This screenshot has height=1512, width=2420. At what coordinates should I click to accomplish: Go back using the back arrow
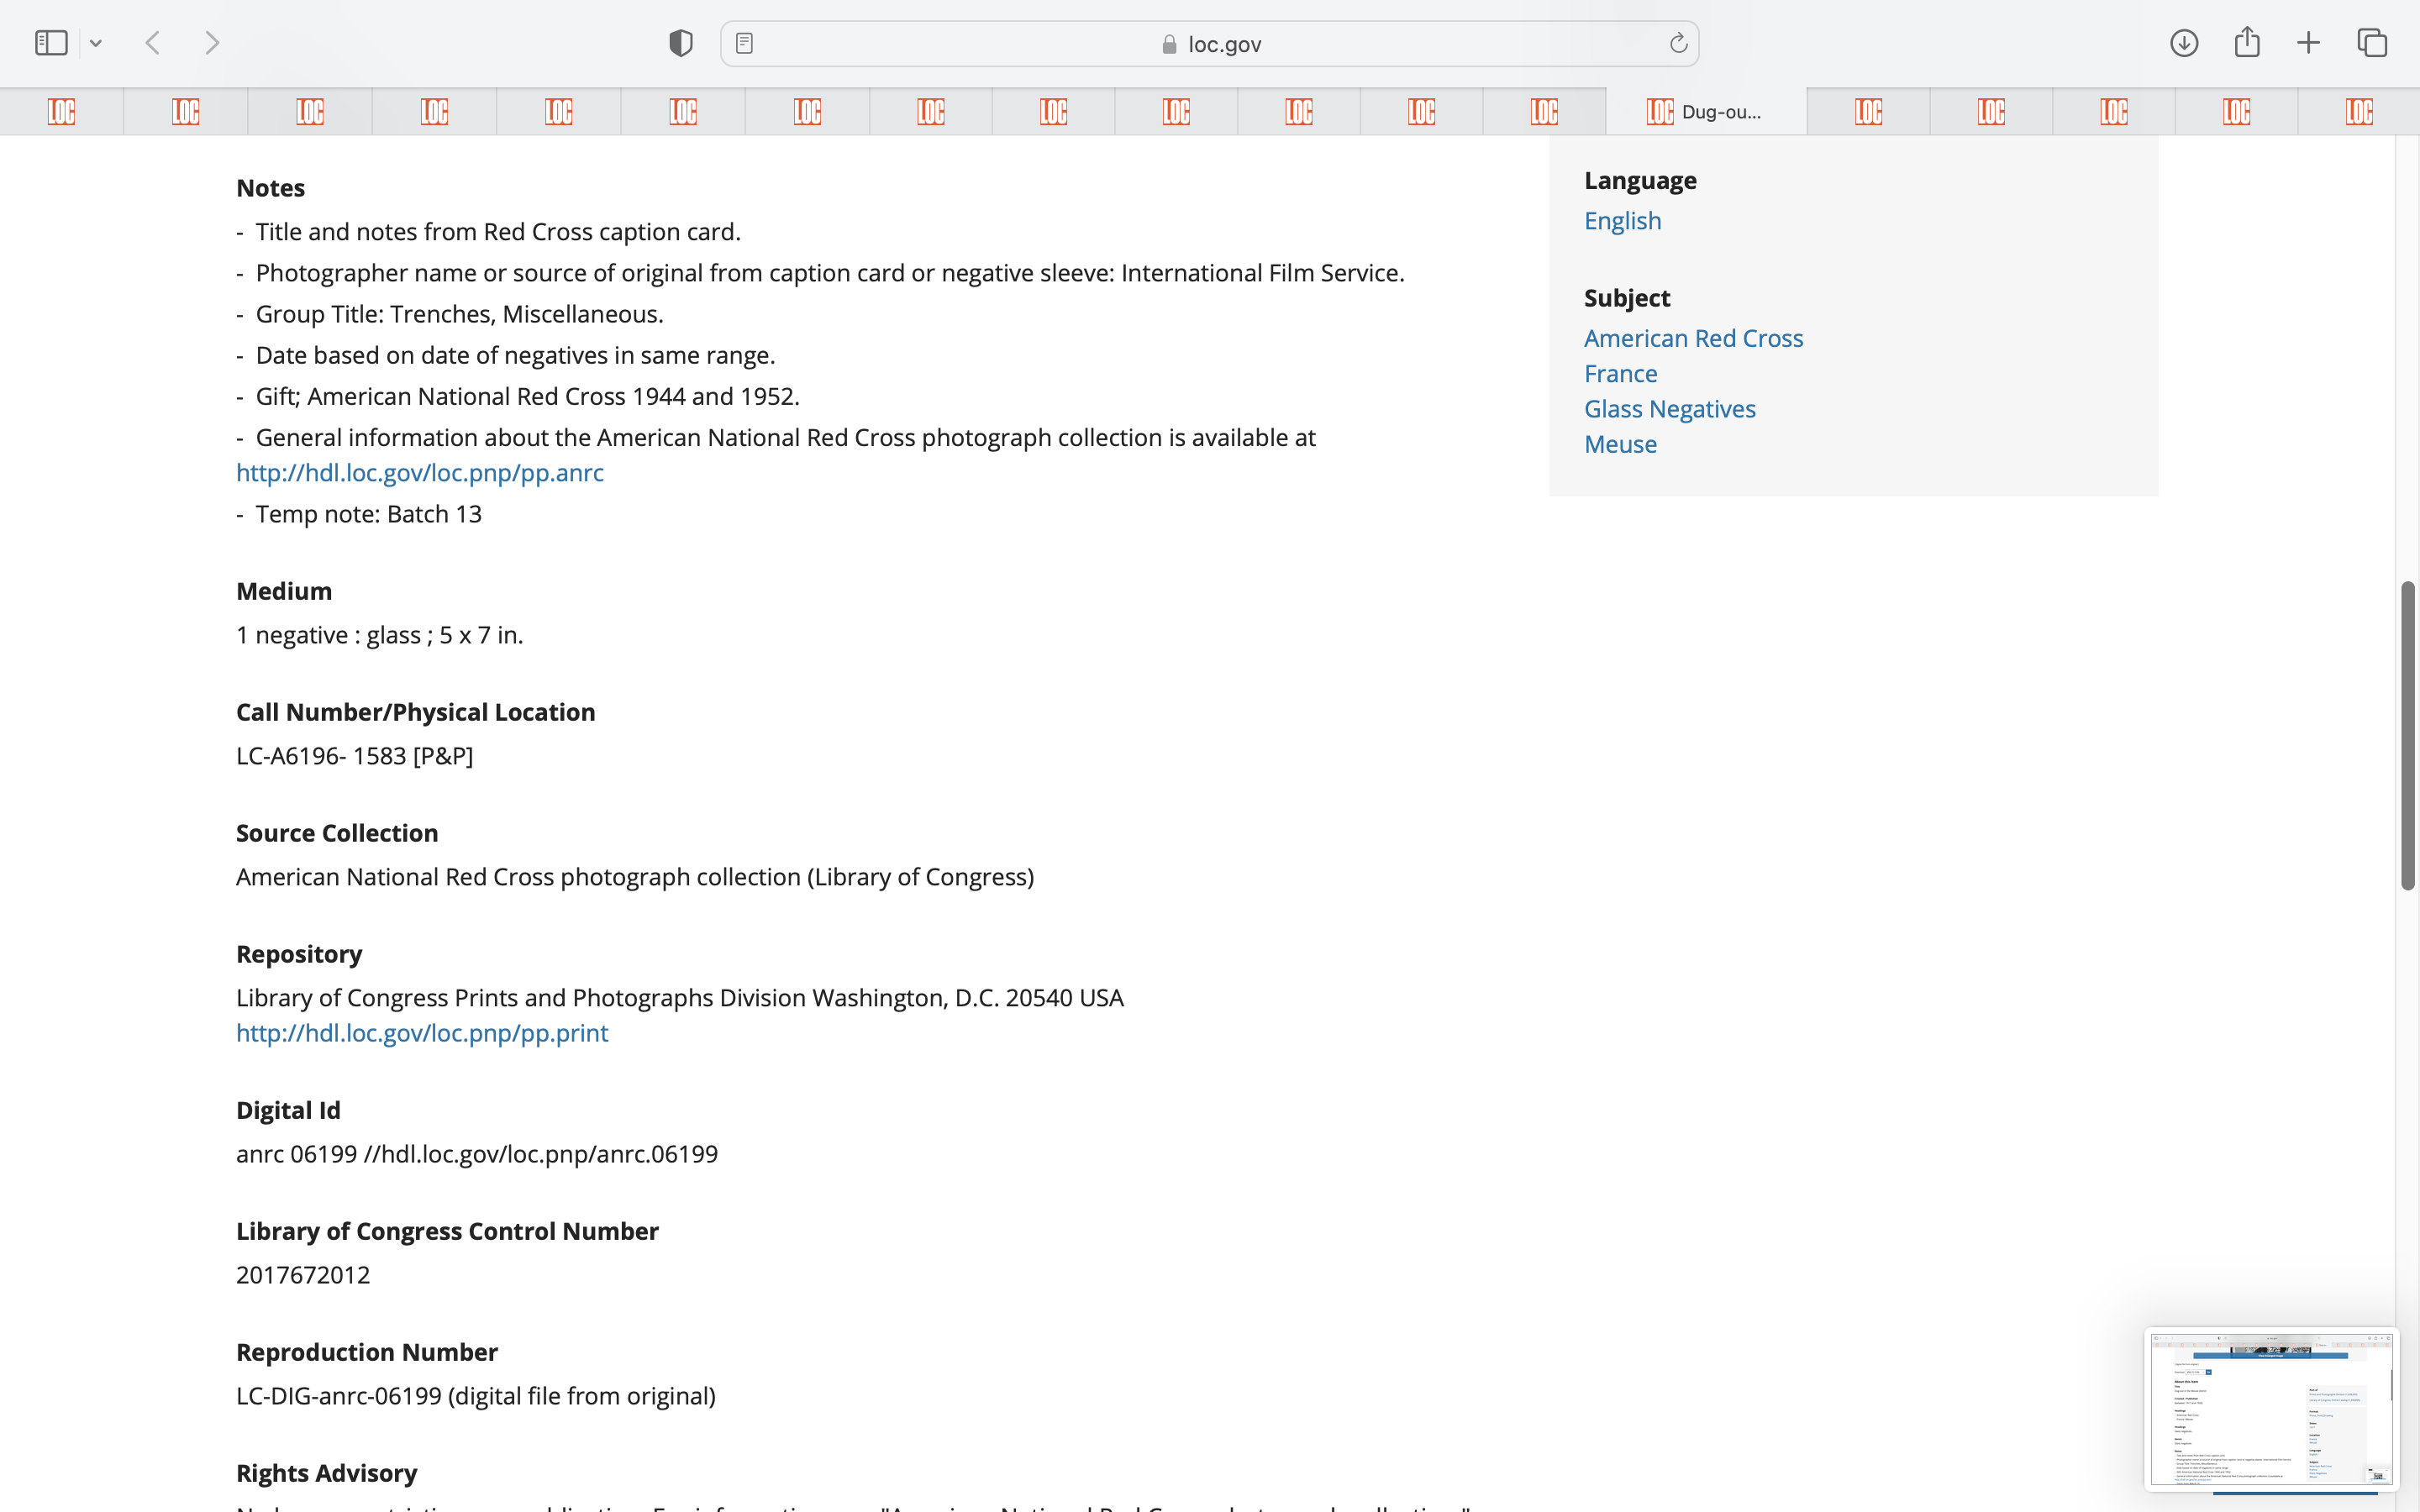[x=153, y=43]
